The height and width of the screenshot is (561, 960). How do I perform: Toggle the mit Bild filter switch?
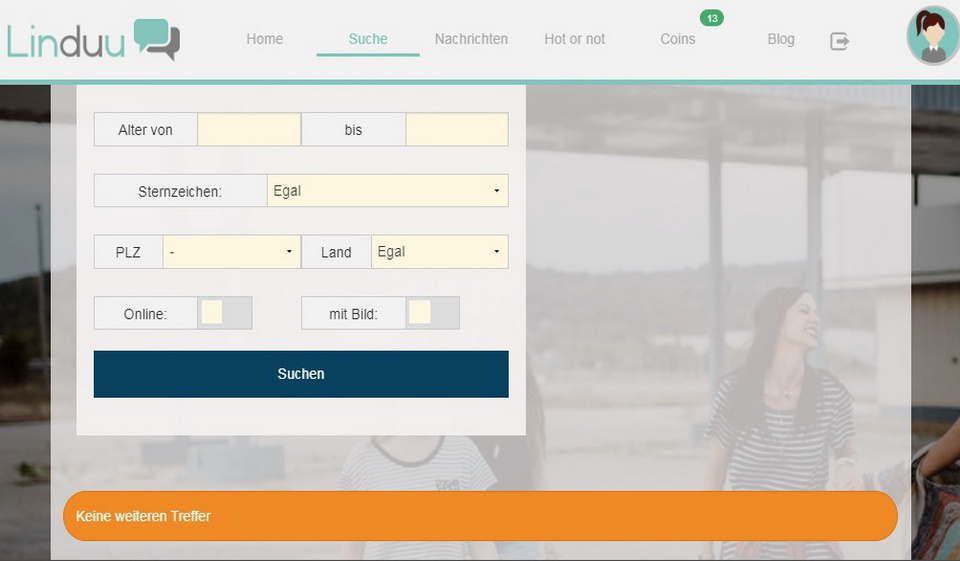pyautogui.click(x=432, y=313)
